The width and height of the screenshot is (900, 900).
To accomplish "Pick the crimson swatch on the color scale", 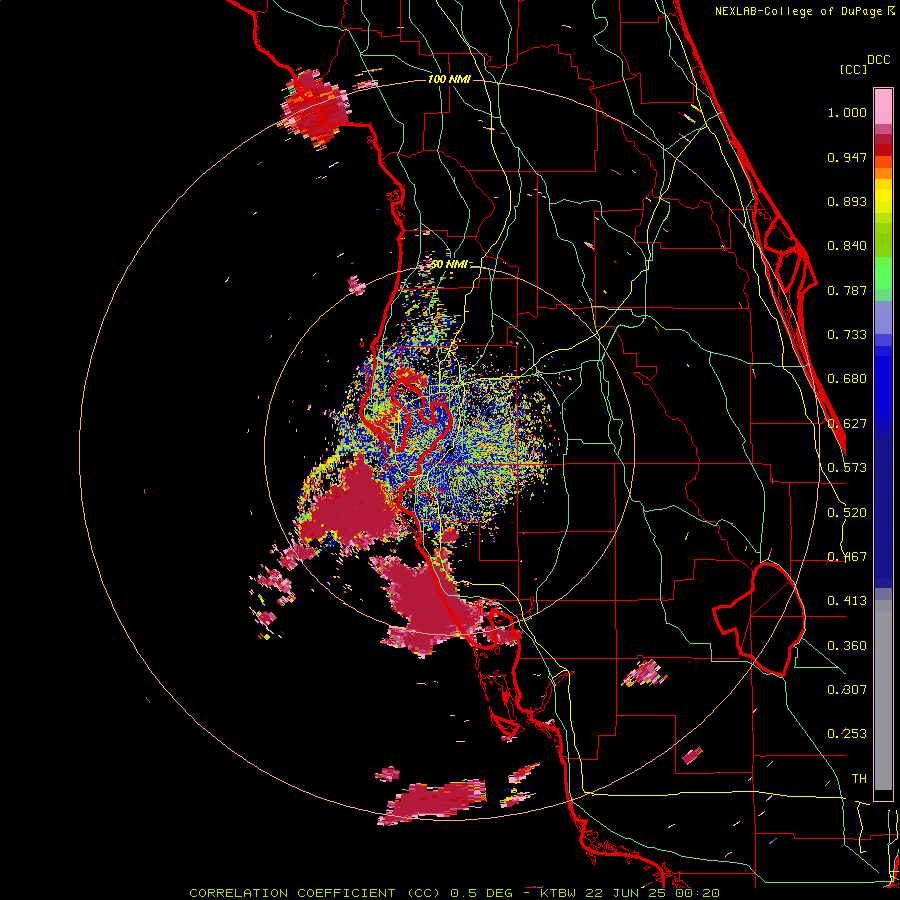I will pyautogui.click(x=883, y=139).
